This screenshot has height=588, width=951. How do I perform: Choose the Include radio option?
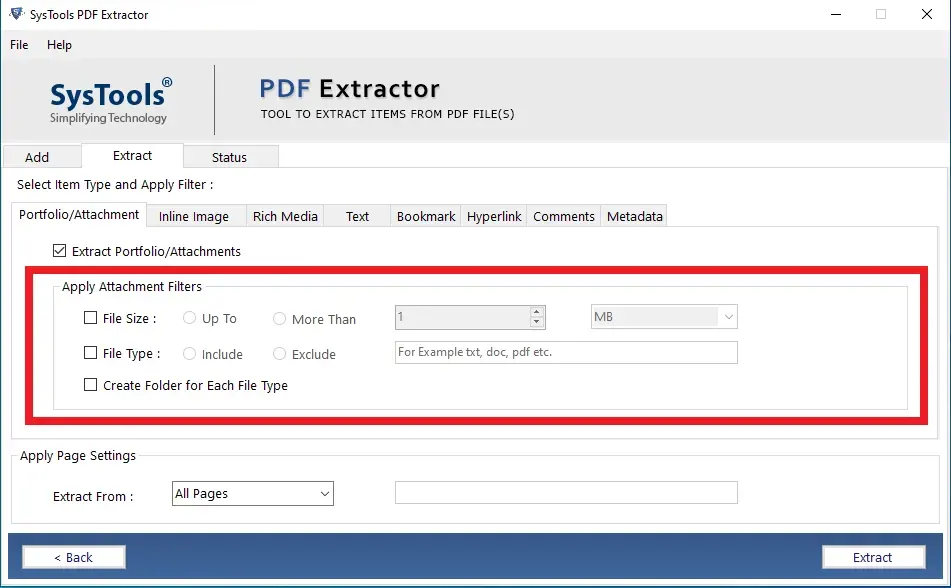click(x=189, y=354)
